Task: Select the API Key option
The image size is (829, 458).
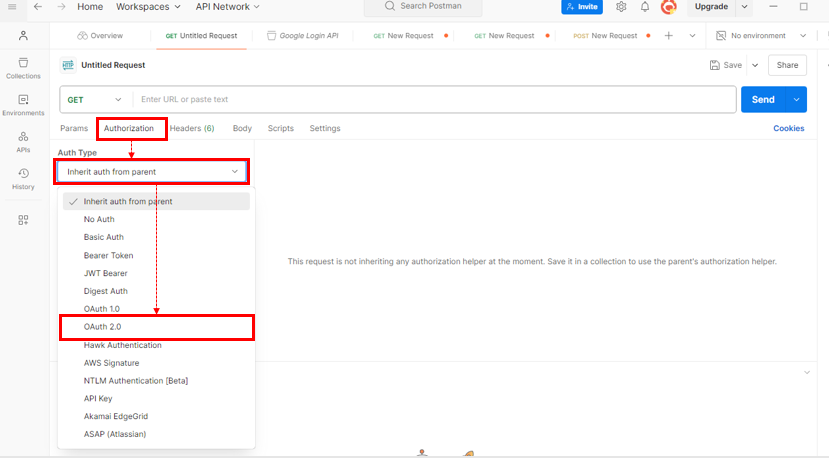Action: pyautogui.click(x=156, y=399)
